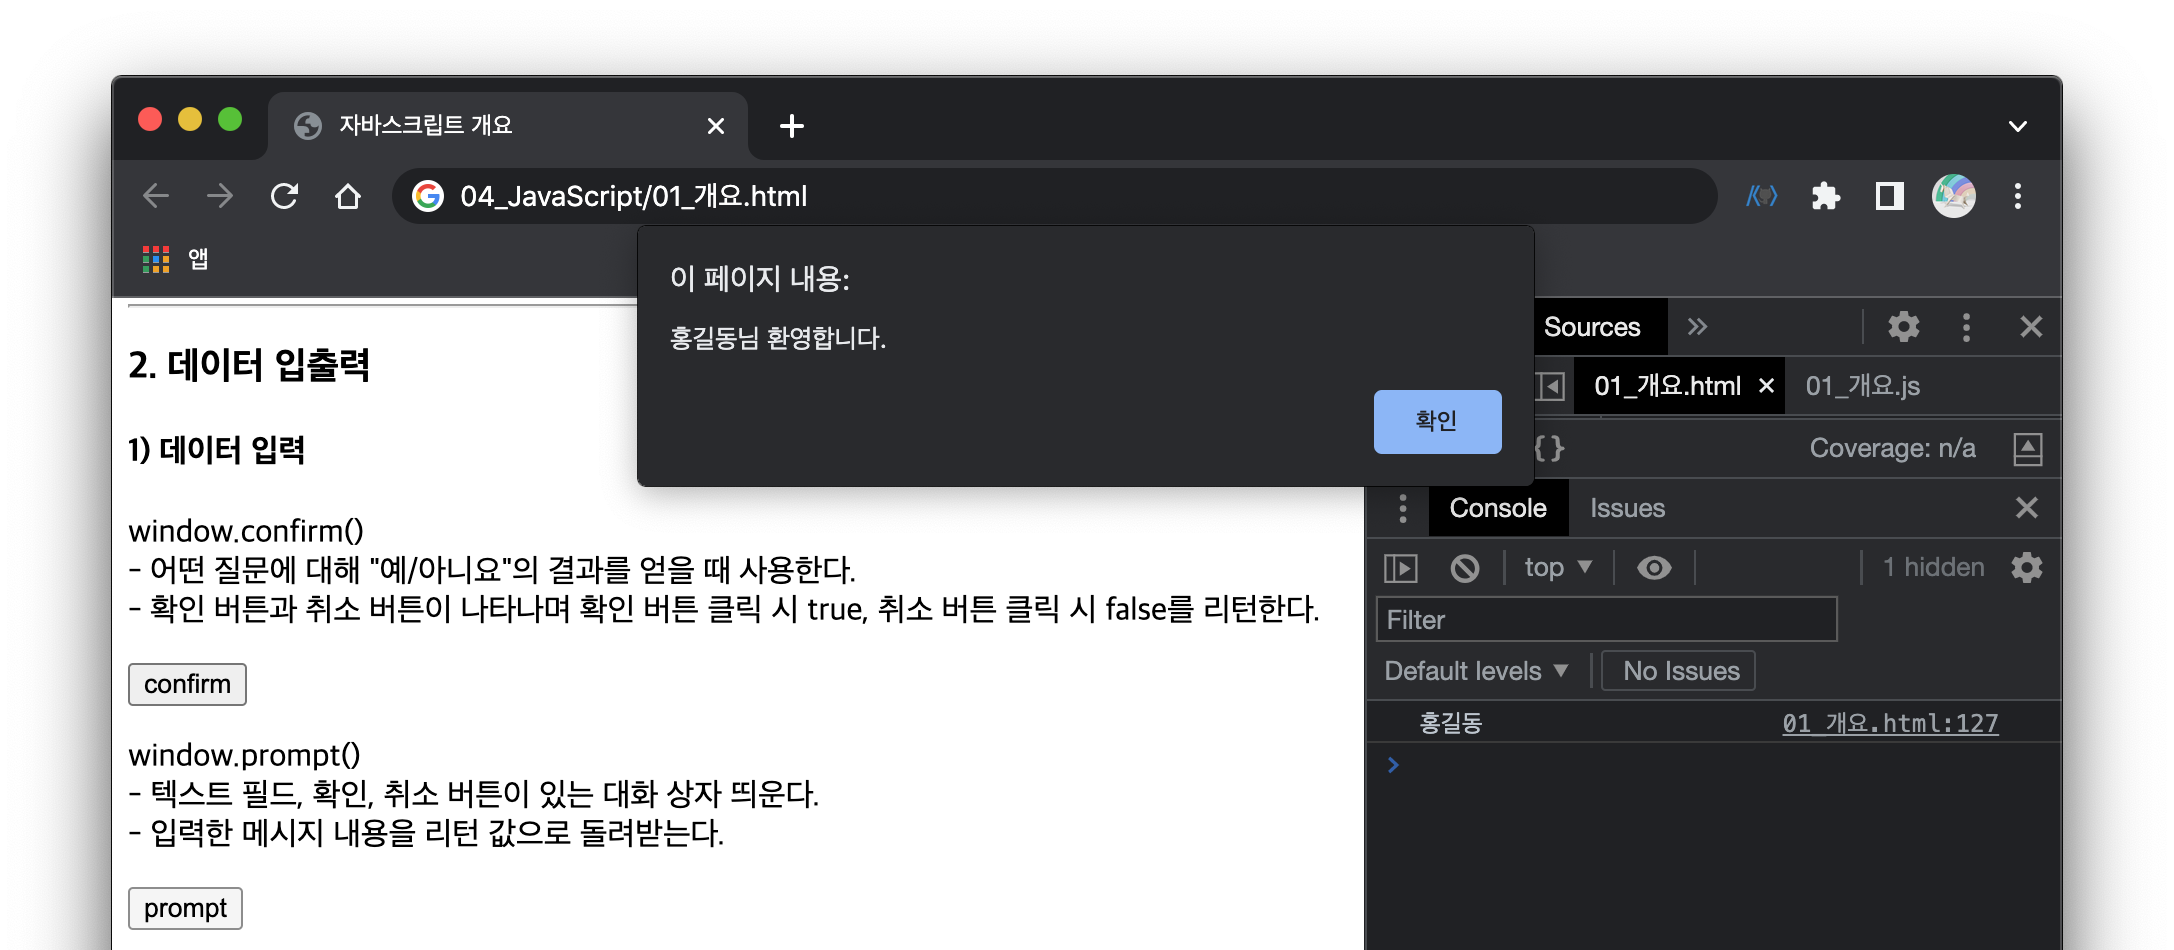Open the drawer's three-dot menu
The image size is (2174, 950).
click(1403, 508)
